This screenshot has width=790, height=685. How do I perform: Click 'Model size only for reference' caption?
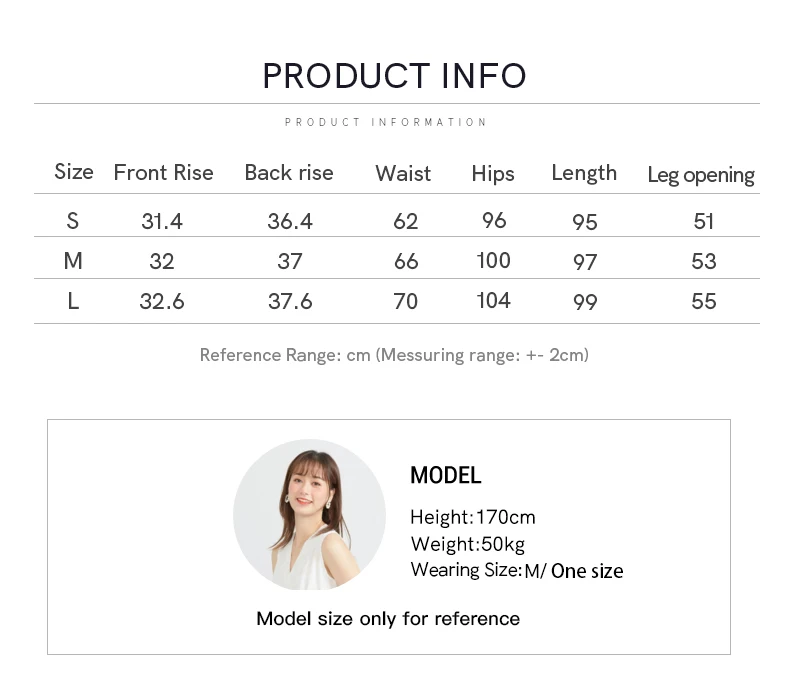coord(388,618)
